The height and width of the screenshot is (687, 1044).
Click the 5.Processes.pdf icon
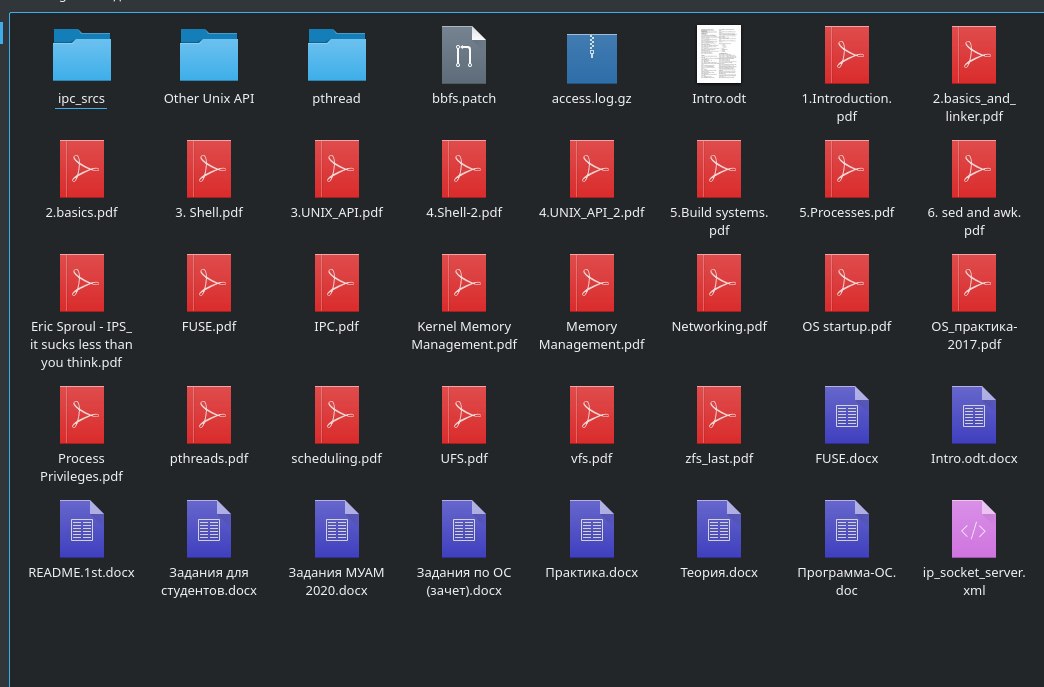[x=846, y=169]
